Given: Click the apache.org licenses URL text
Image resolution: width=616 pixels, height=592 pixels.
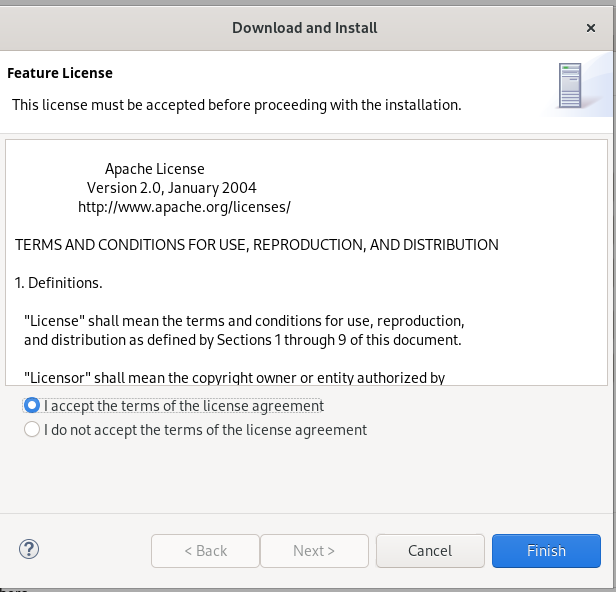Looking at the screenshot, I should pyautogui.click(x=184, y=207).
